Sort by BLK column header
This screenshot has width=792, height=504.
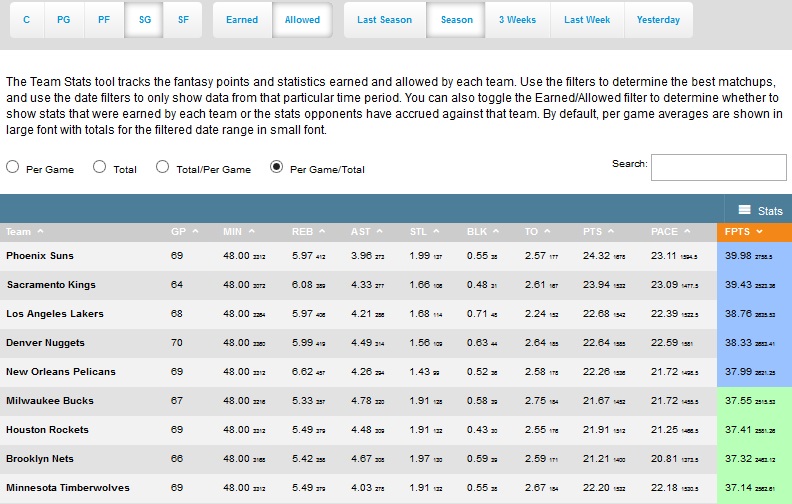482,232
